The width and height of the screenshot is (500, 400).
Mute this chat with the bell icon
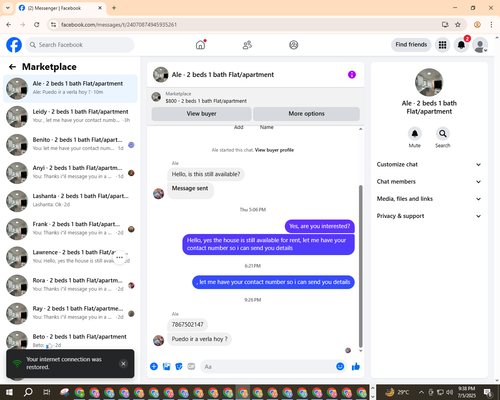point(415,134)
